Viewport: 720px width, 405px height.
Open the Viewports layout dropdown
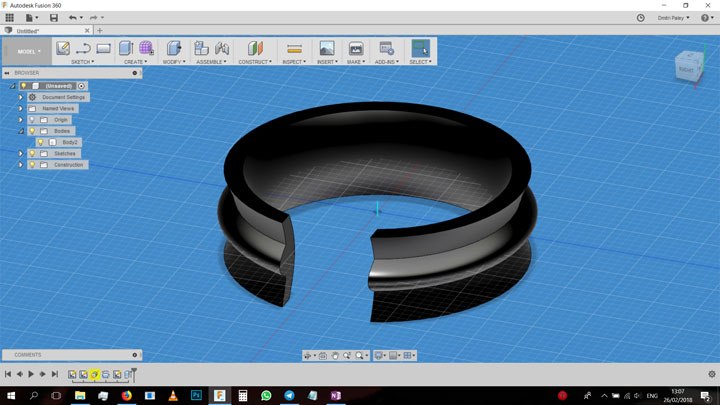[409, 355]
